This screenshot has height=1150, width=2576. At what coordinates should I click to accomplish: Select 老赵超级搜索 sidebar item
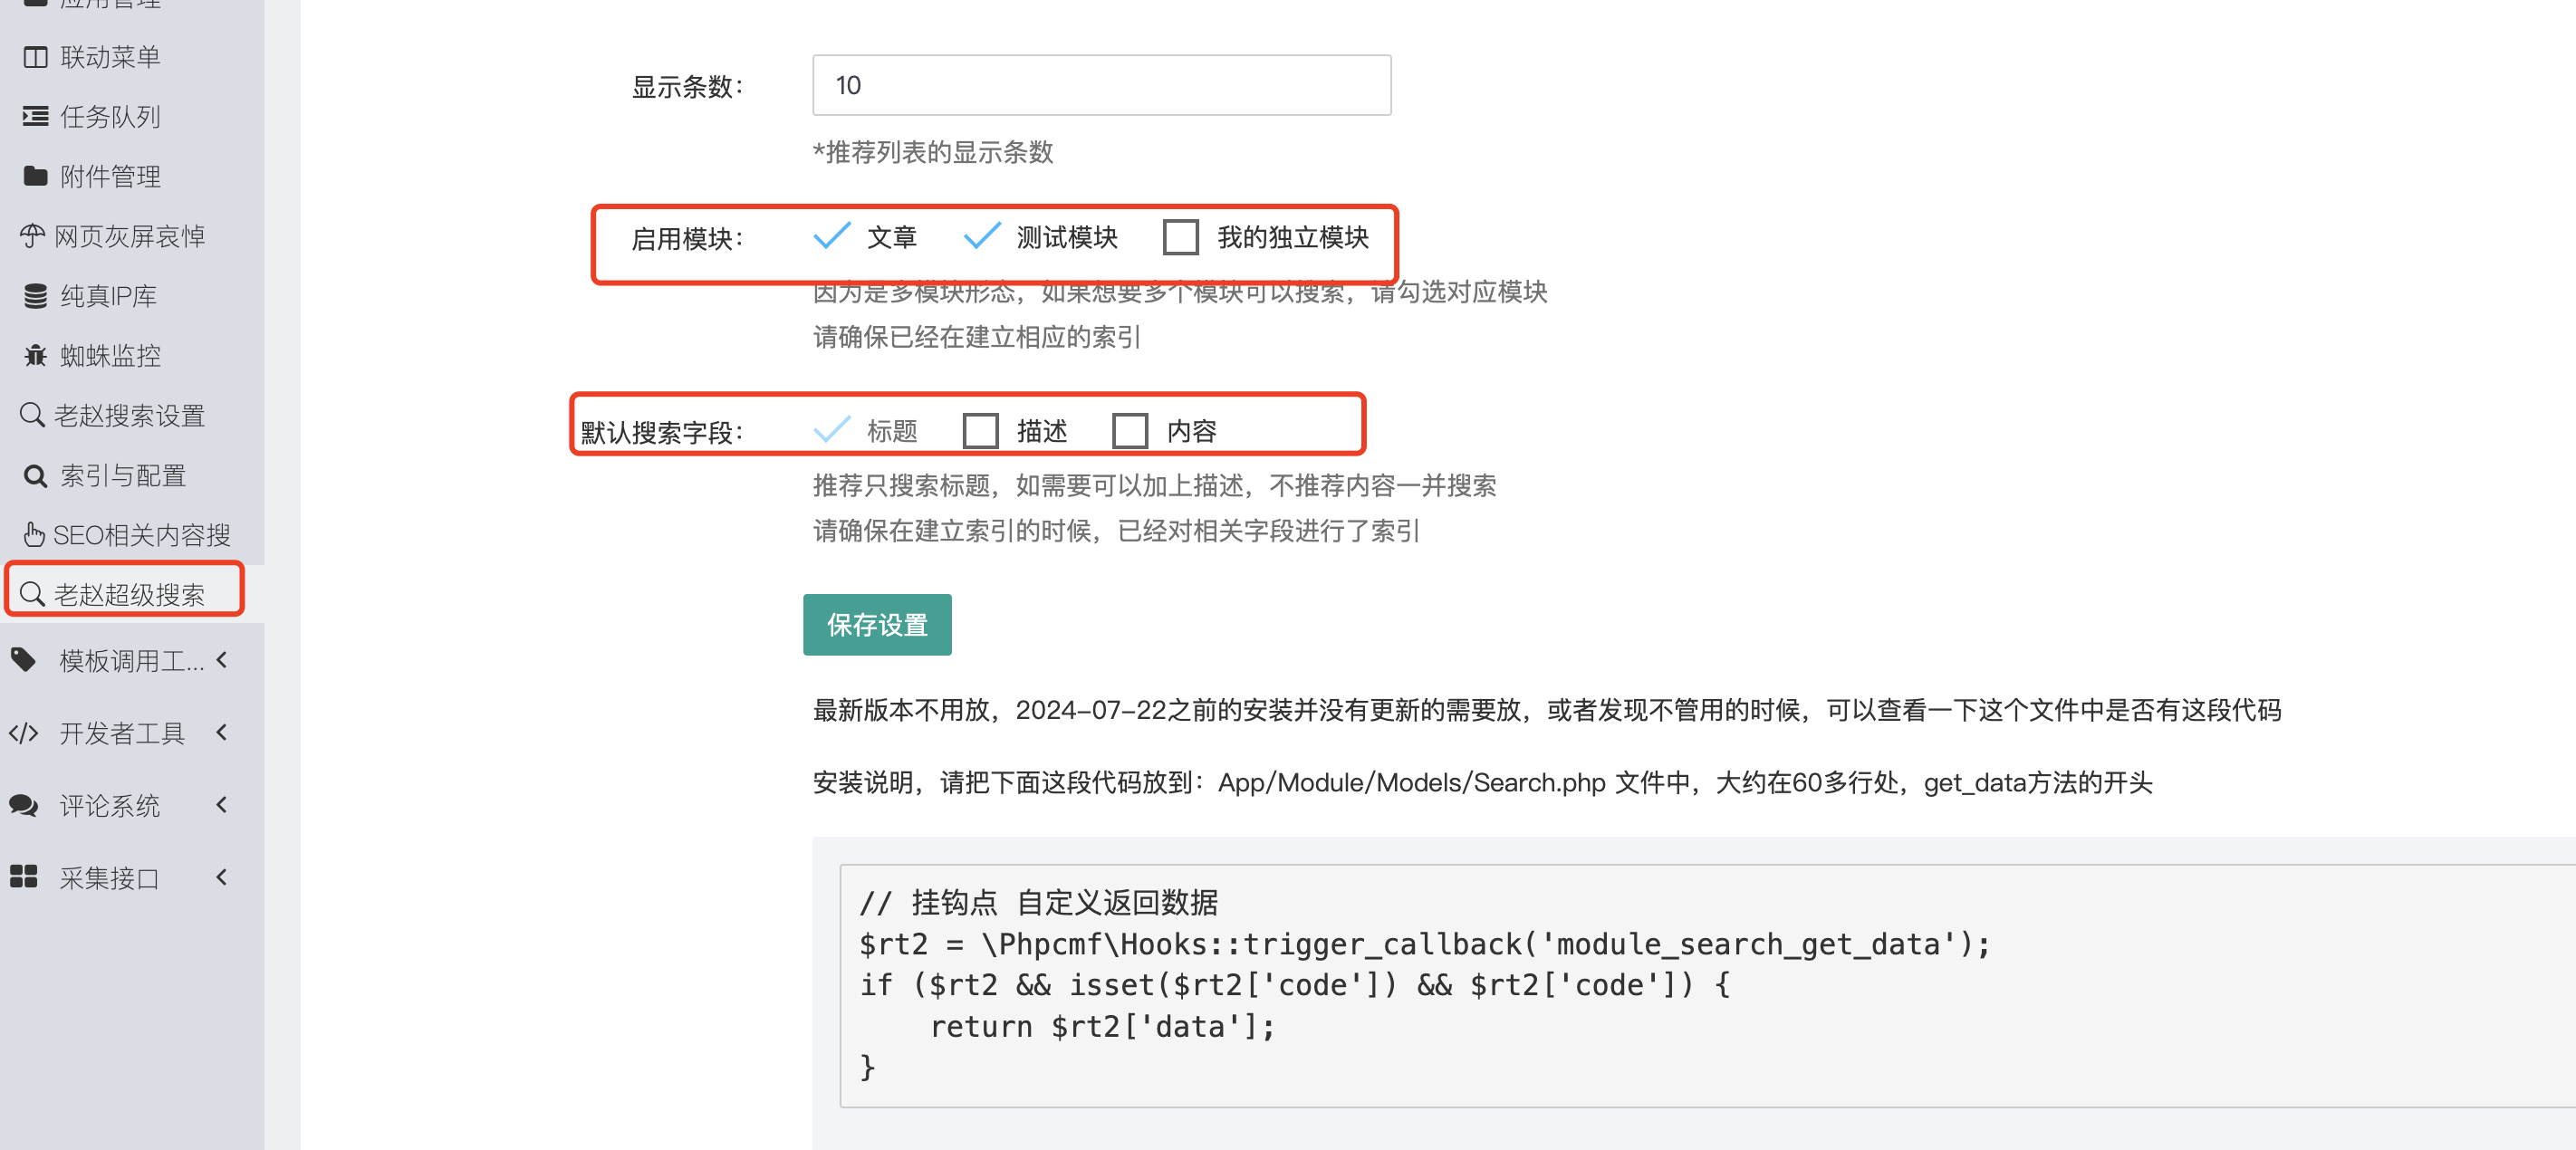(132, 594)
